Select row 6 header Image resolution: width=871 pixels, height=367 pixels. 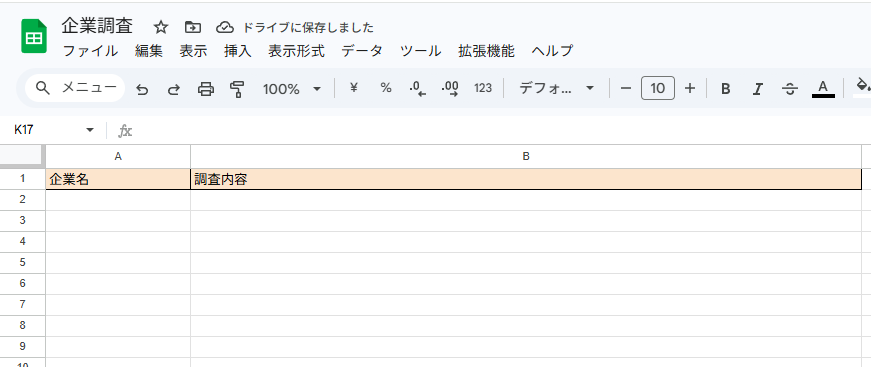(x=23, y=284)
